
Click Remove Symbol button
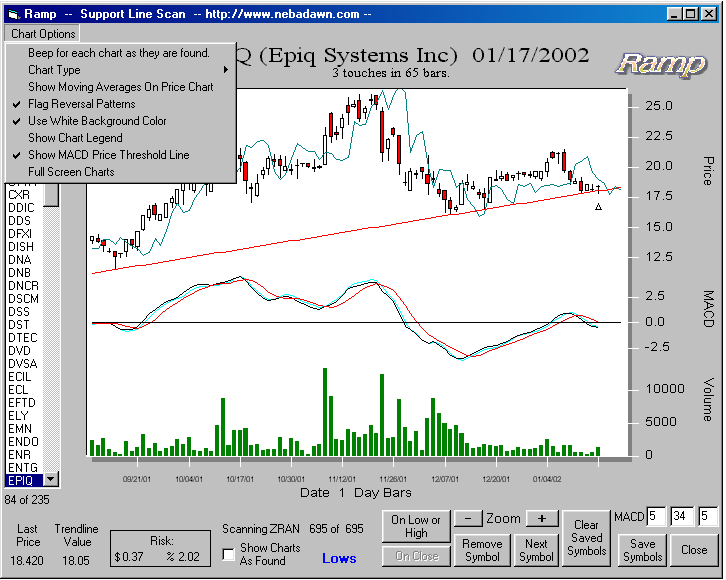point(482,550)
